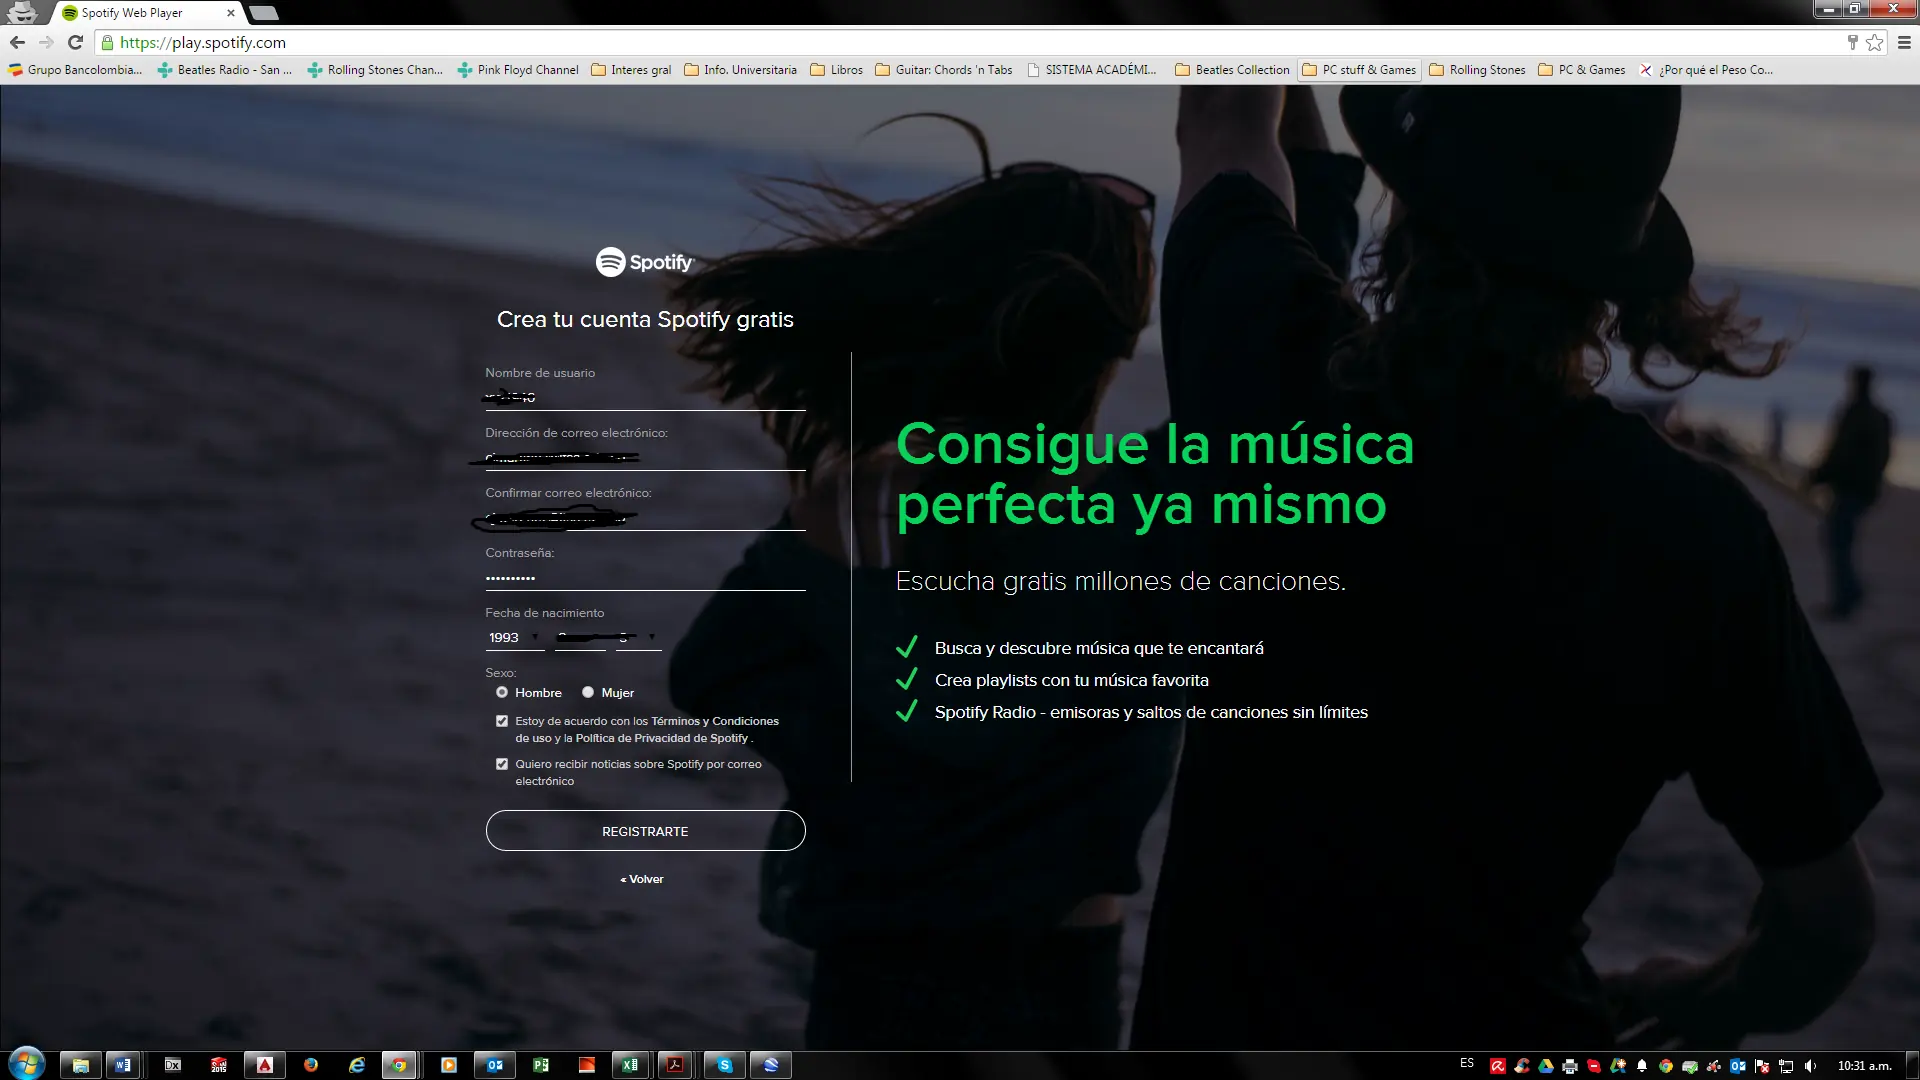The image size is (1920, 1080).
Task: Open the Grupo Bancolombia bookmark
Action: click(x=75, y=70)
